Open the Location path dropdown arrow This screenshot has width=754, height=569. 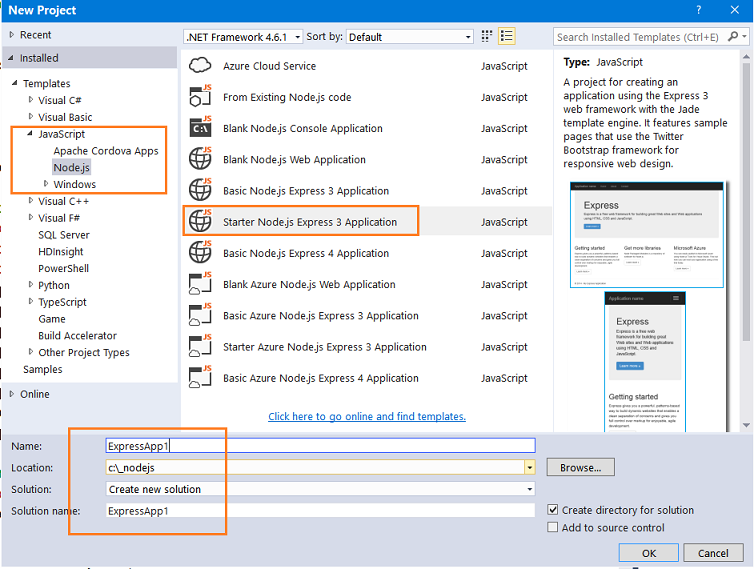(x=529, y=467)
